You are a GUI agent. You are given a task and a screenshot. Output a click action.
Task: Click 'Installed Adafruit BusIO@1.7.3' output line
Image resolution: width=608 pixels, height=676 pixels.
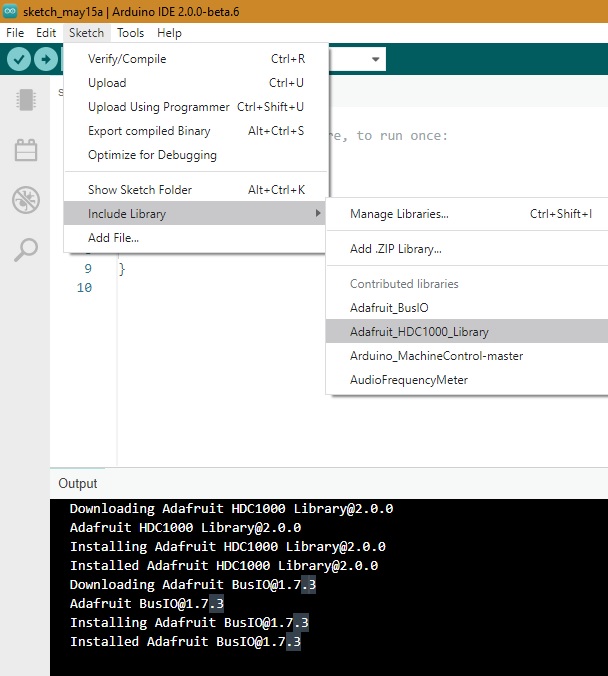(x=185, y=642)
